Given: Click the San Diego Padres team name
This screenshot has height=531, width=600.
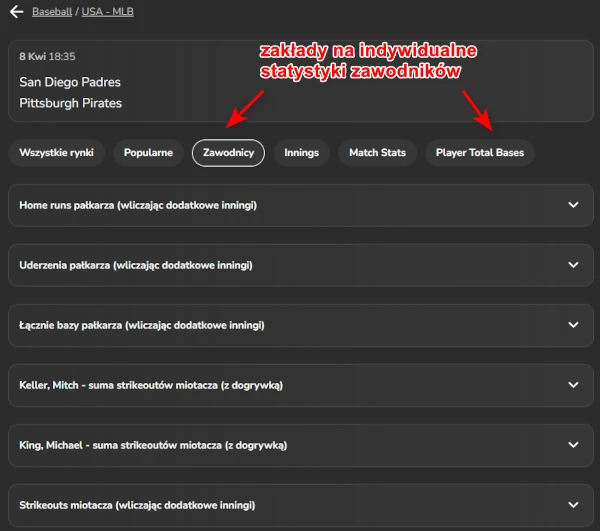Looking at the screenshot, I should pos(70,82).
